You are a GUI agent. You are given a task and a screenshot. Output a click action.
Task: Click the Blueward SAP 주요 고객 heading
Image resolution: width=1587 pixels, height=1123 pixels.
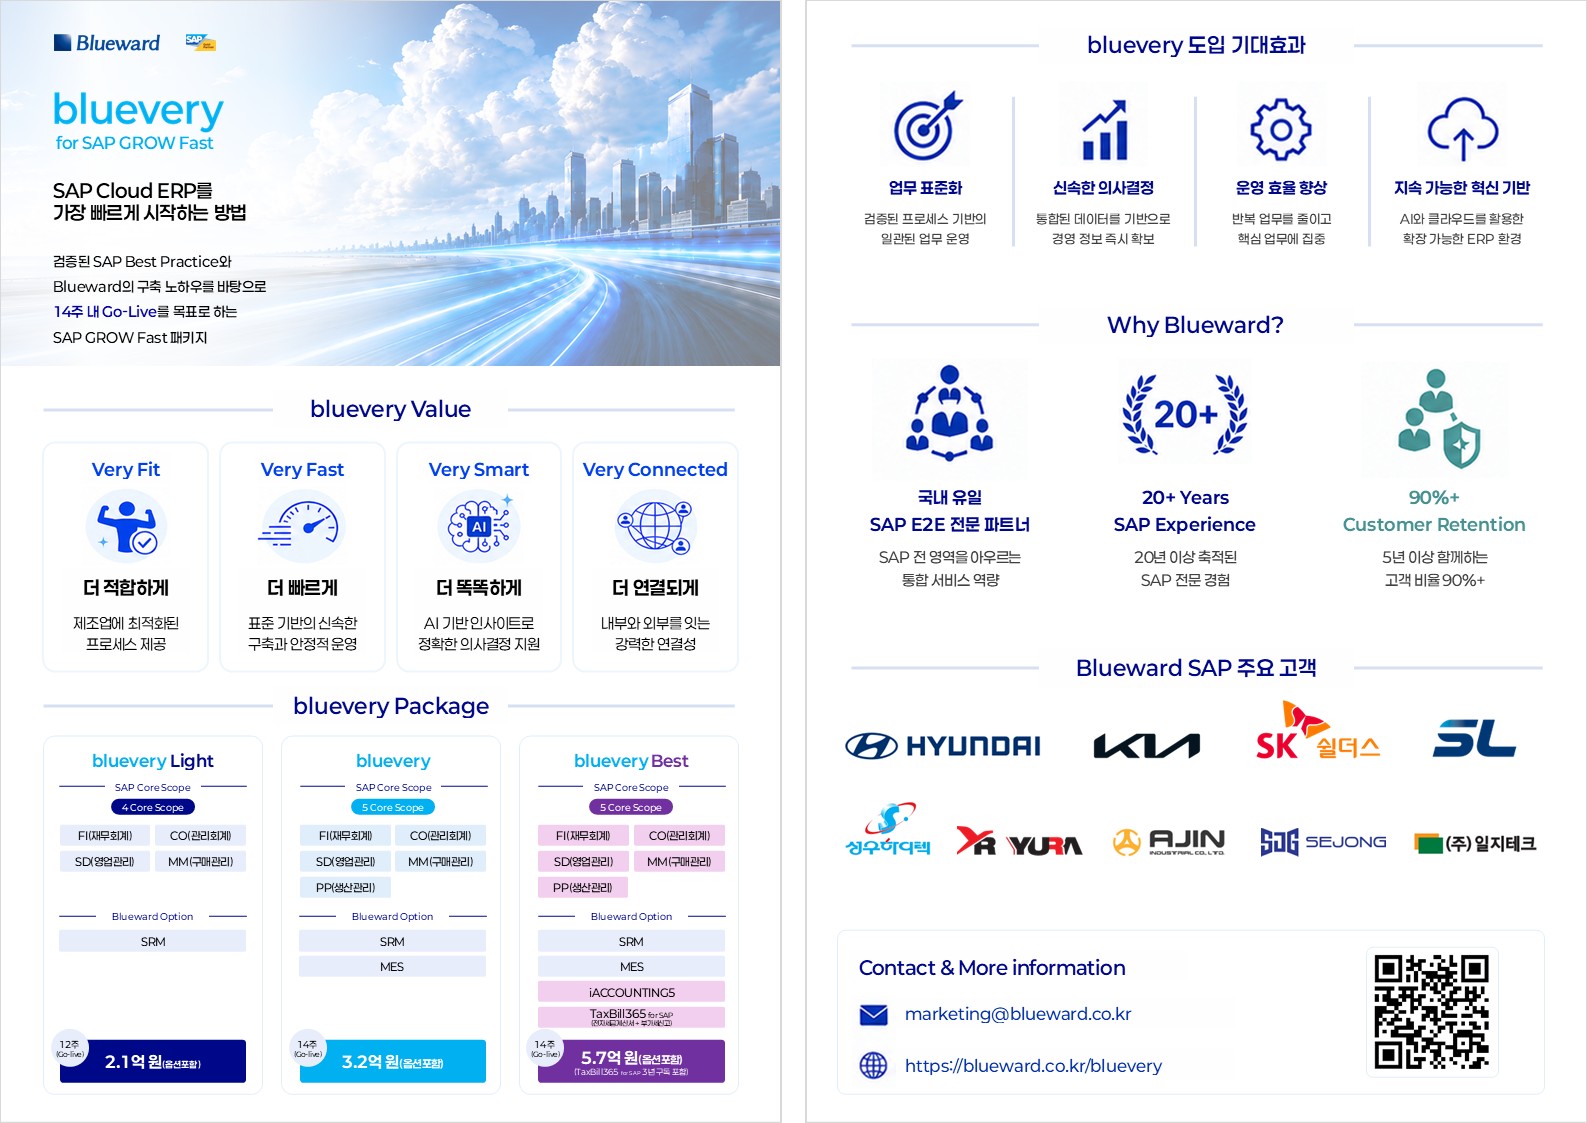[x=1196, y=668]
